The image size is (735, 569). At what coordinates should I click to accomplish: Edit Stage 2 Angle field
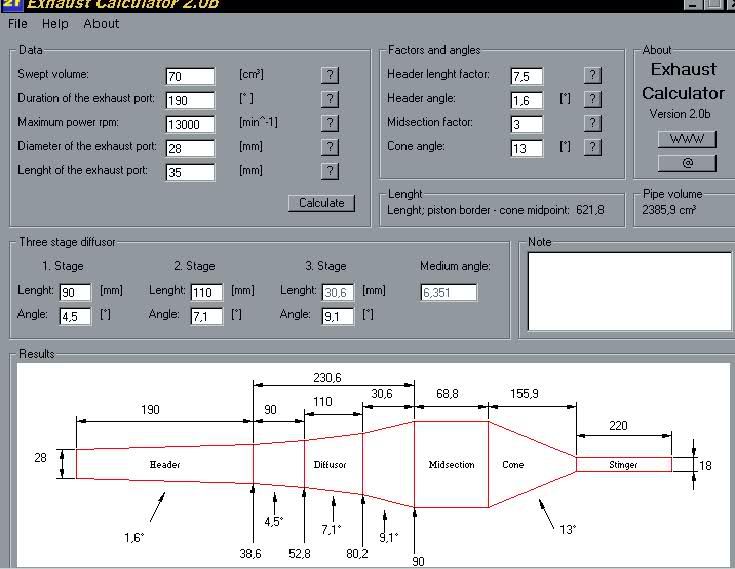point(207,316)
